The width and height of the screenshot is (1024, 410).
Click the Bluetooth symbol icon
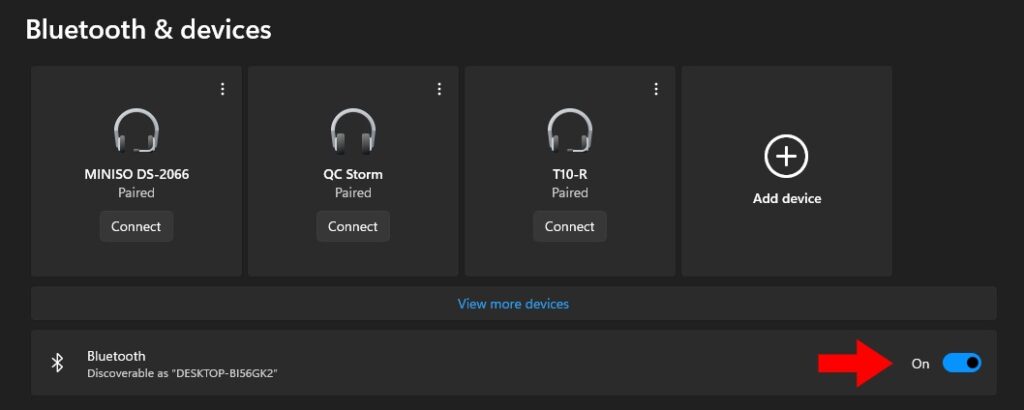click(x=57, y=363)
